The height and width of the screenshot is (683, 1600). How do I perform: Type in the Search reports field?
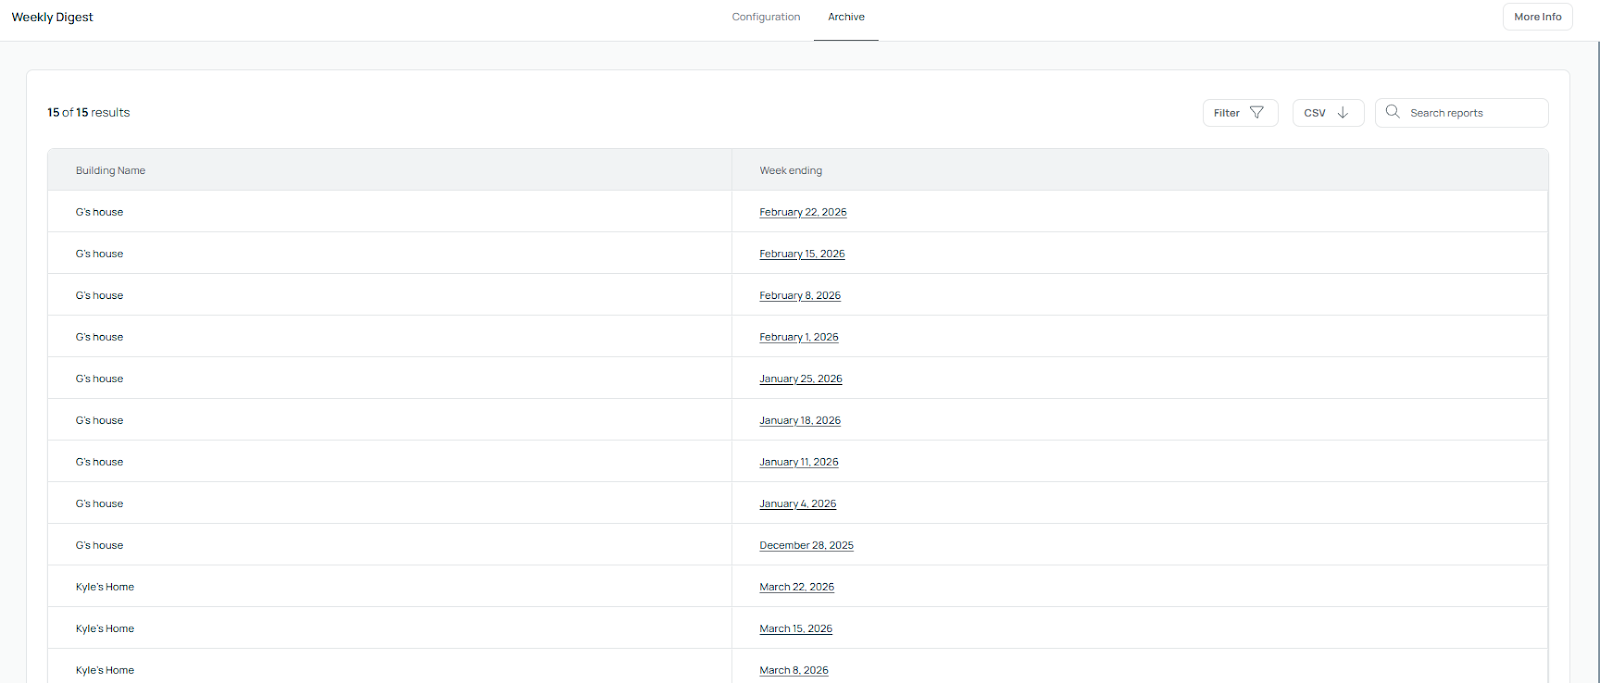pyautogui.click(x=1472, y=113)
